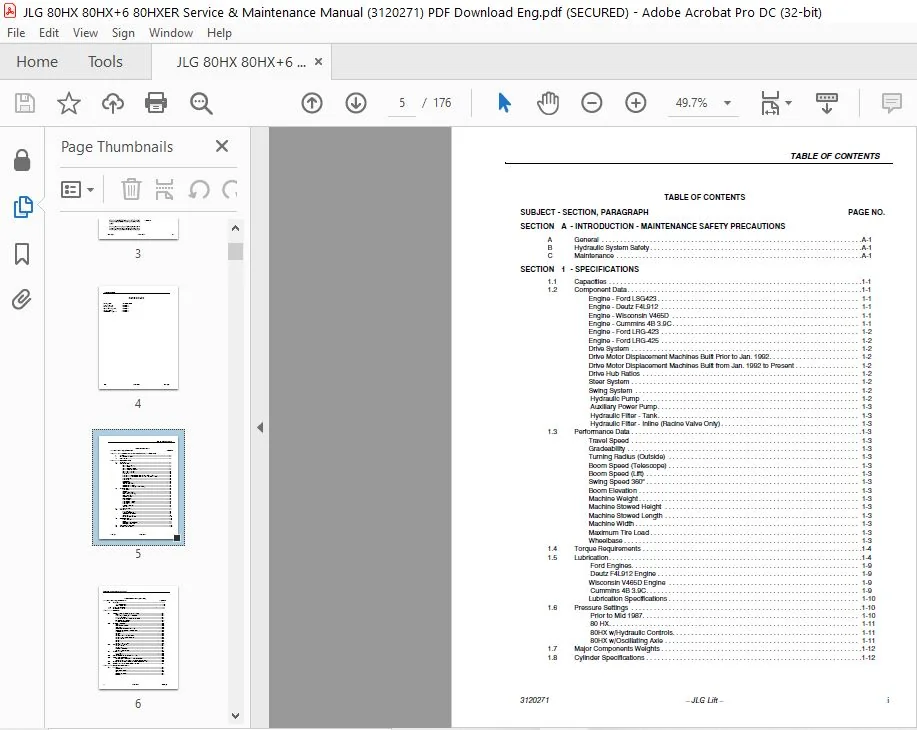This screenshot has height=730, width=917.
Task: Select page 6 thumbnail
Action: (x=138, y=638)
